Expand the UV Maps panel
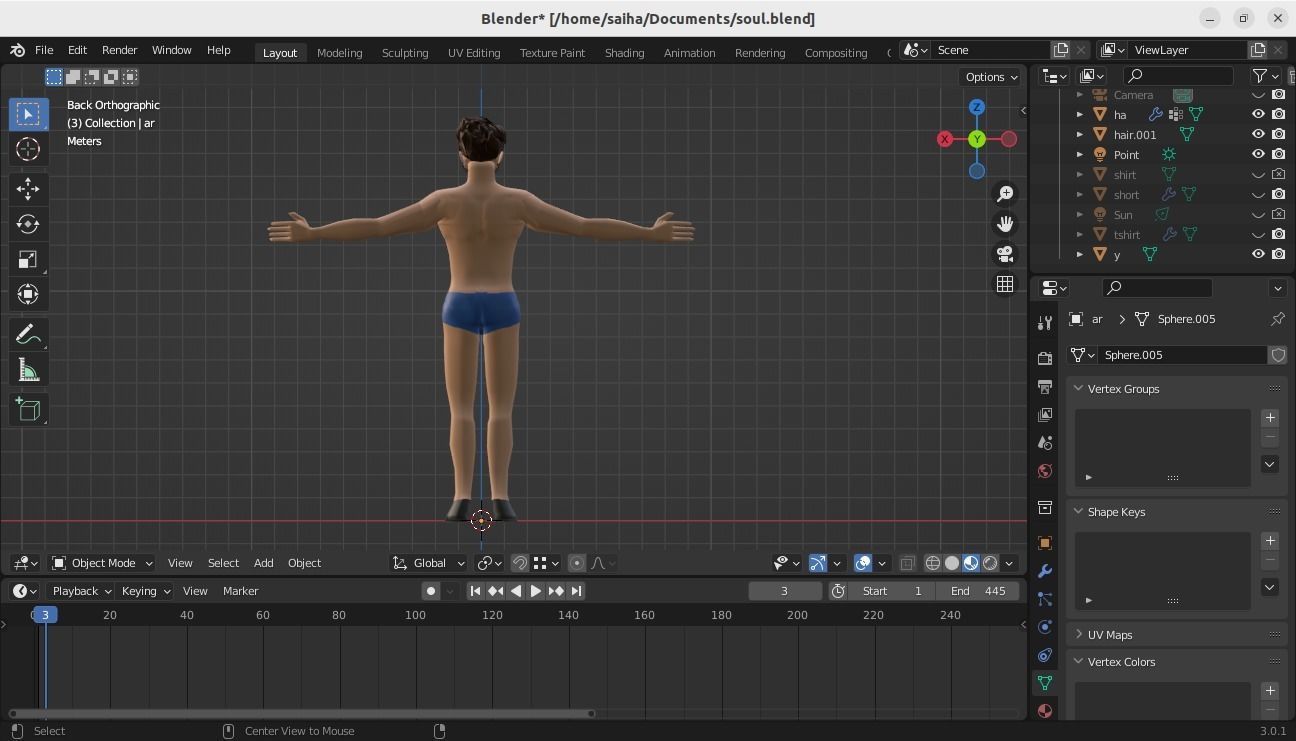The width and height of the screenshot is (1296, 741). (x=1078, y=634)
